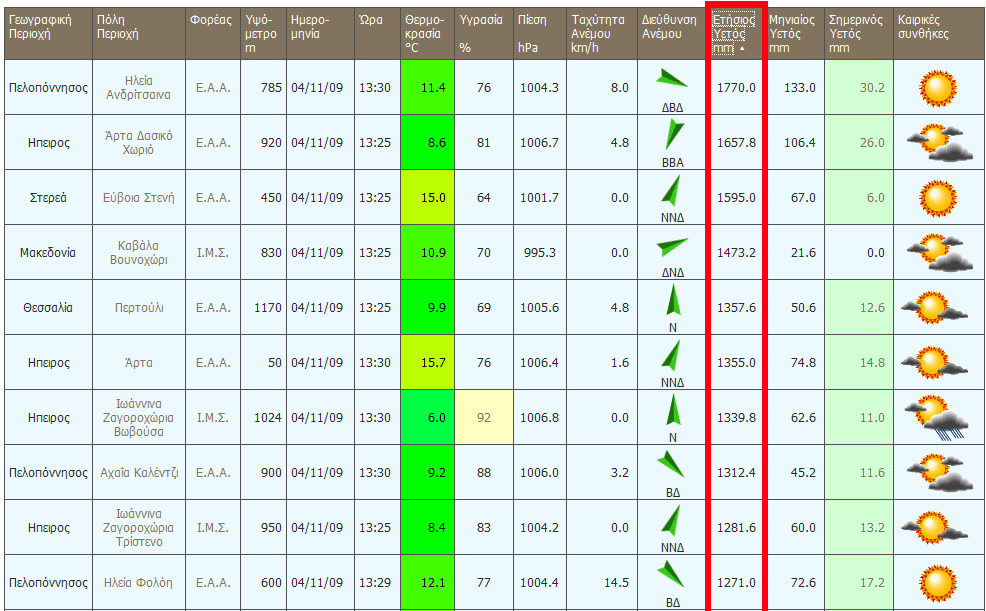
Task: Click the rain icon in the Βωβούσα row
Action: pyautogui.click(x=938, y=418)
